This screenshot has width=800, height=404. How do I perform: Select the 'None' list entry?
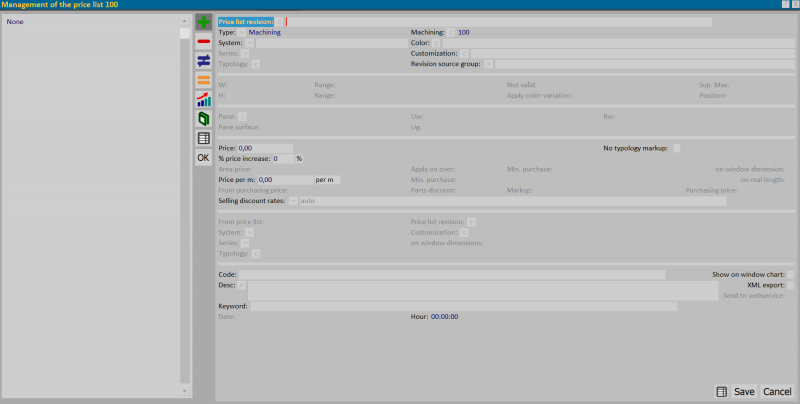pos(15,22)
